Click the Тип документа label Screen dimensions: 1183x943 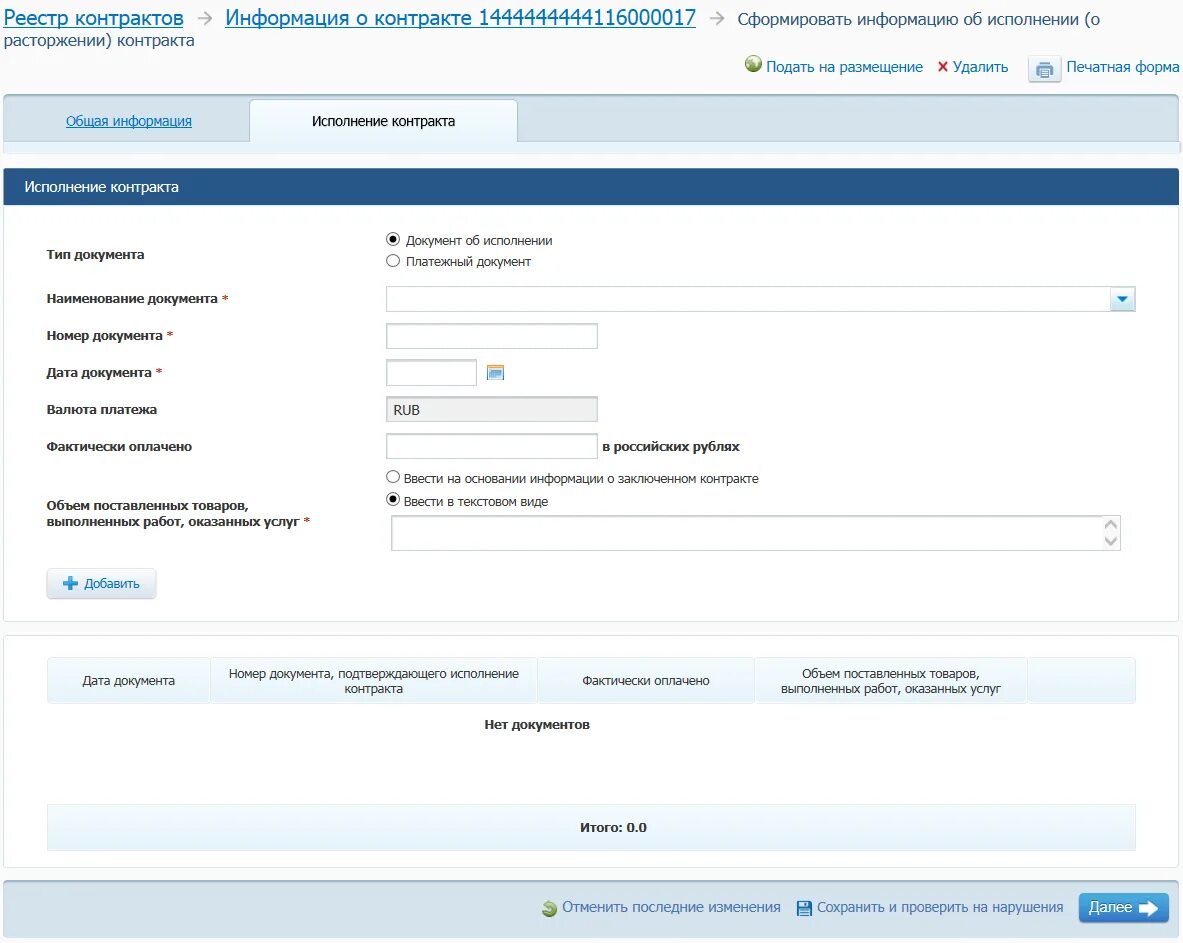(95, 255)
